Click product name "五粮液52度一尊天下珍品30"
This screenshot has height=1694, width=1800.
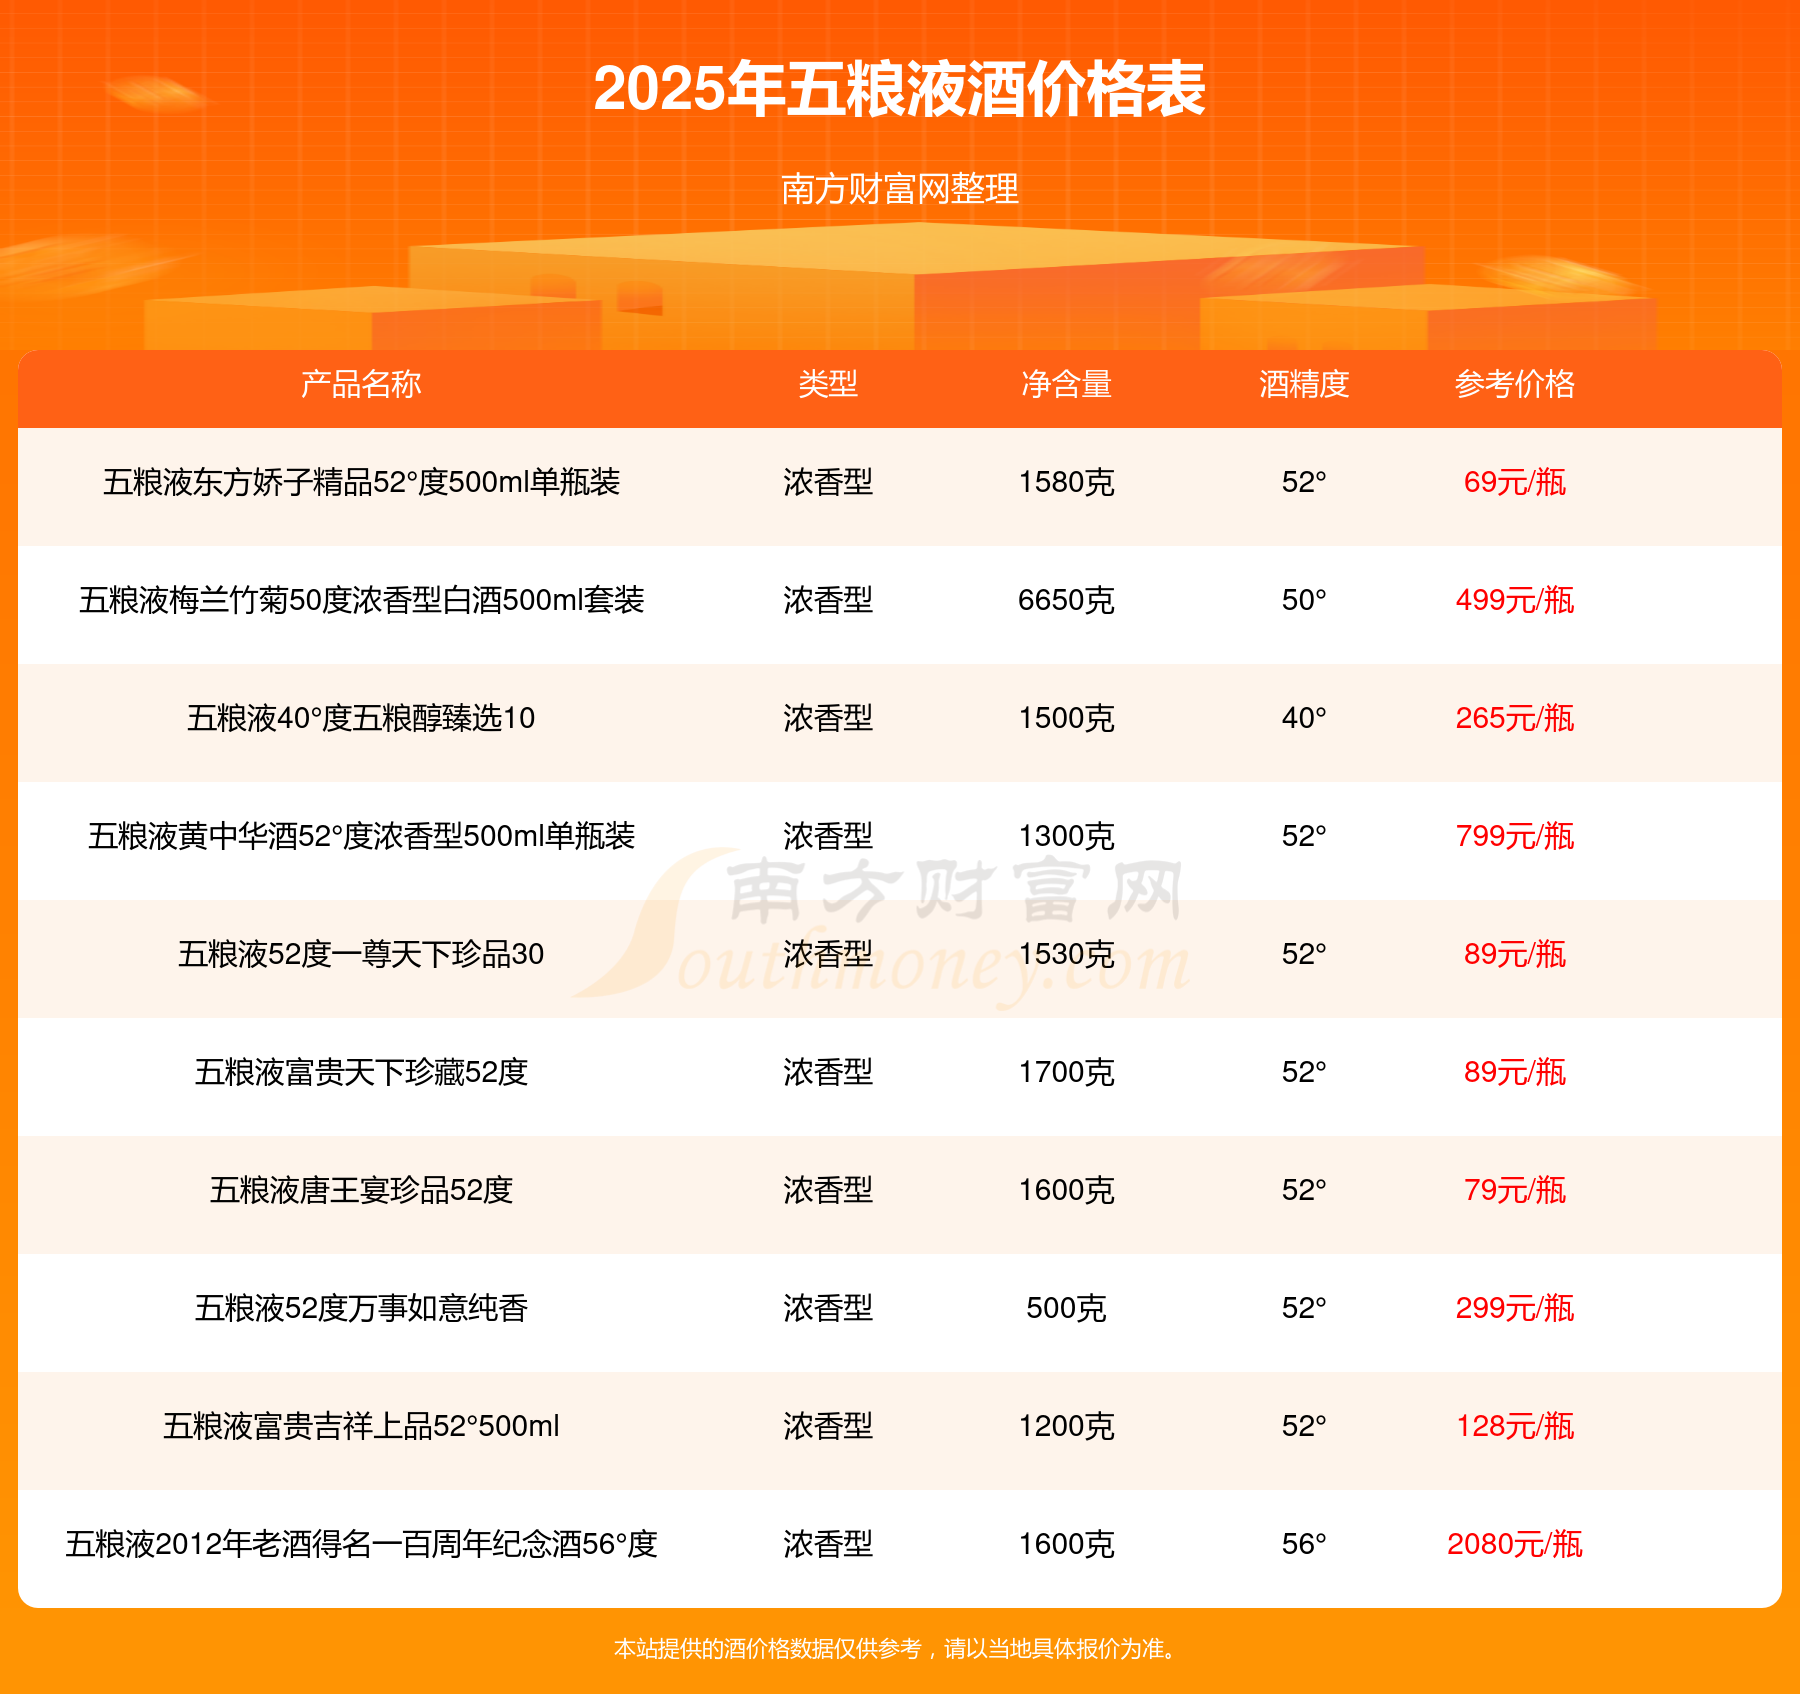click(361, 955)
